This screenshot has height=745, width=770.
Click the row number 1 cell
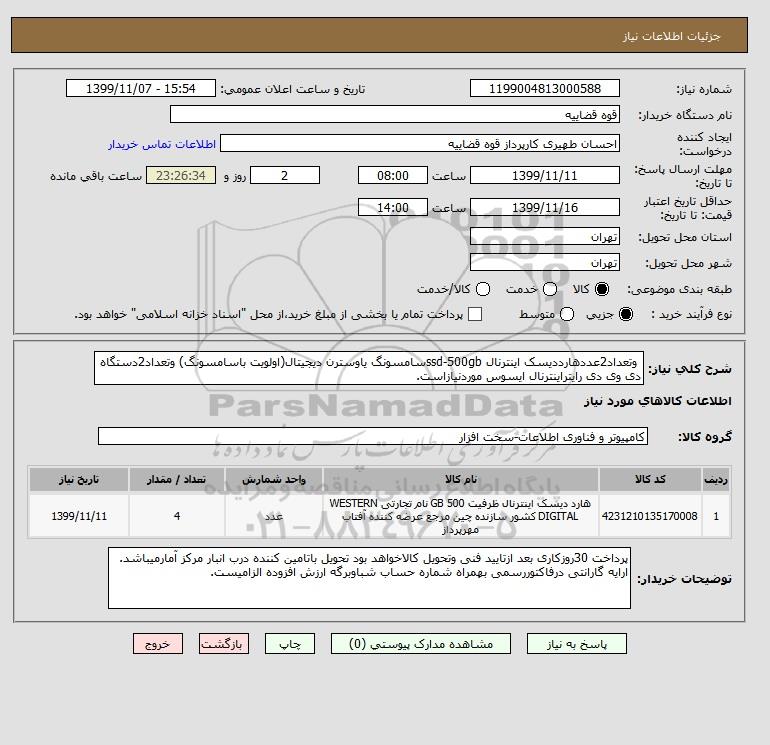pos(716,516)
